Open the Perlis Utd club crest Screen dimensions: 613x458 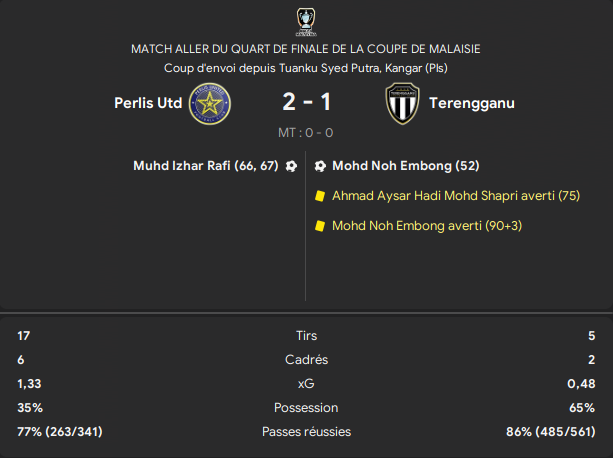click(x=210, y=104)
